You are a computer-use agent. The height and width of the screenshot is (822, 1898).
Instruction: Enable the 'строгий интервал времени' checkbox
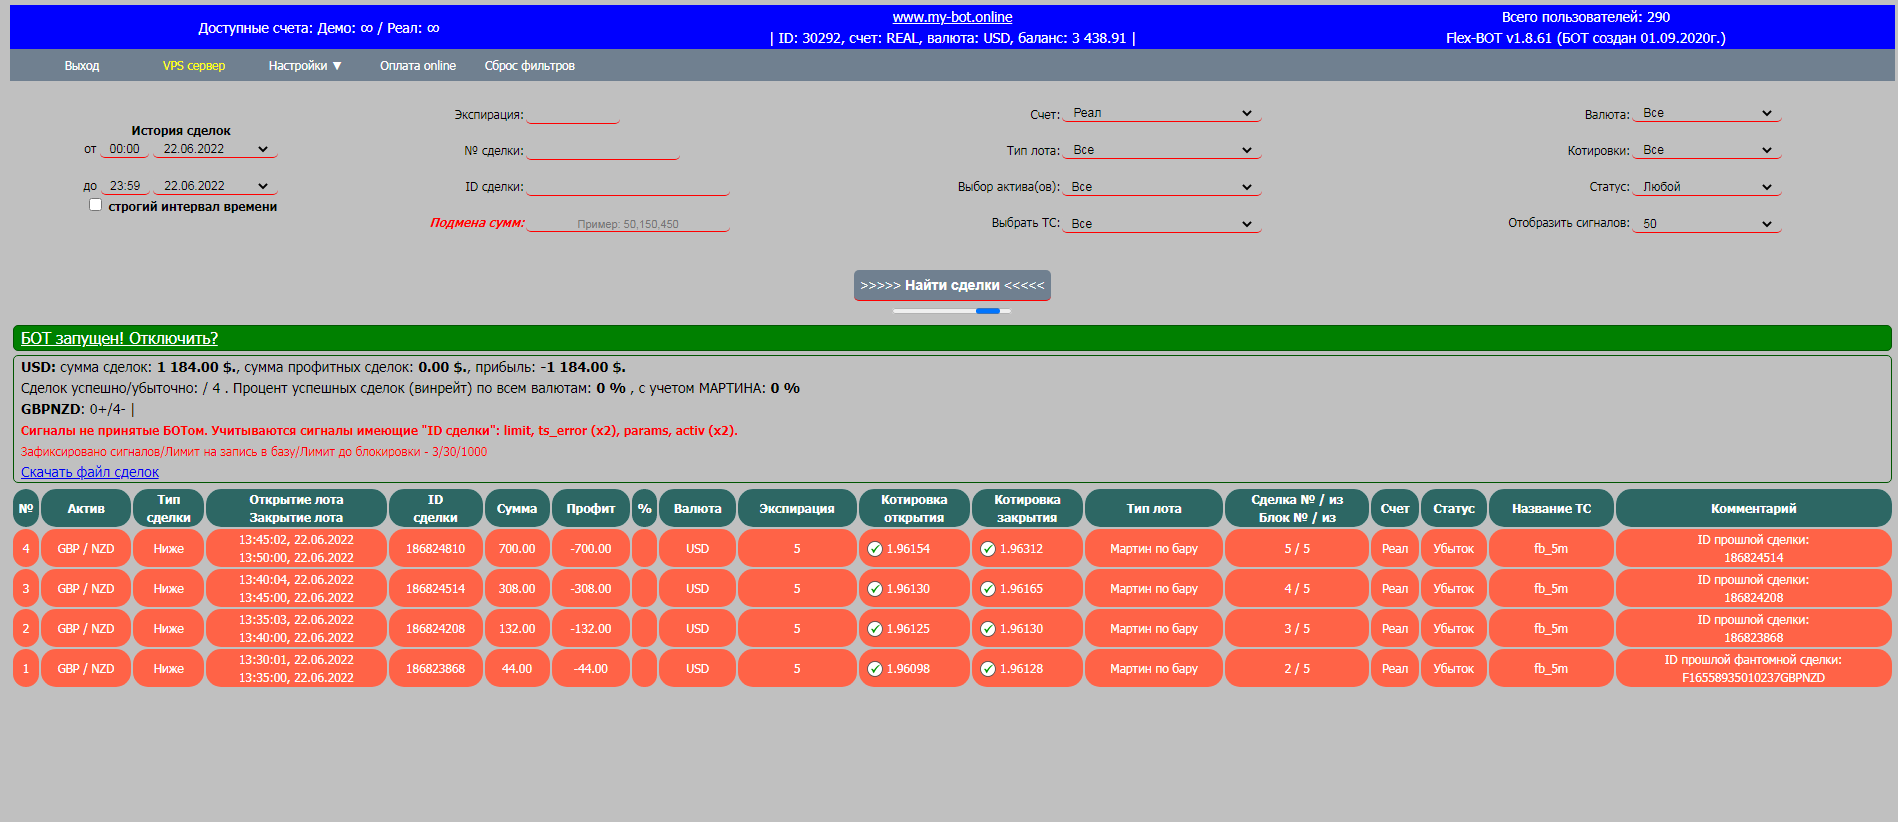pos(96,205)
